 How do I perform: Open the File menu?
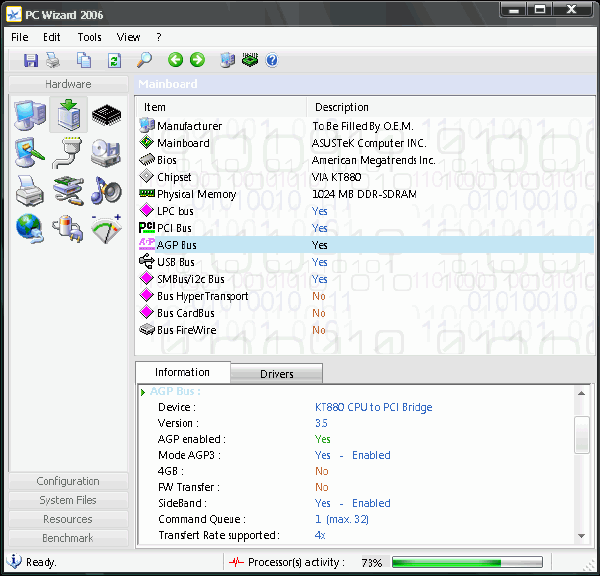20,37
